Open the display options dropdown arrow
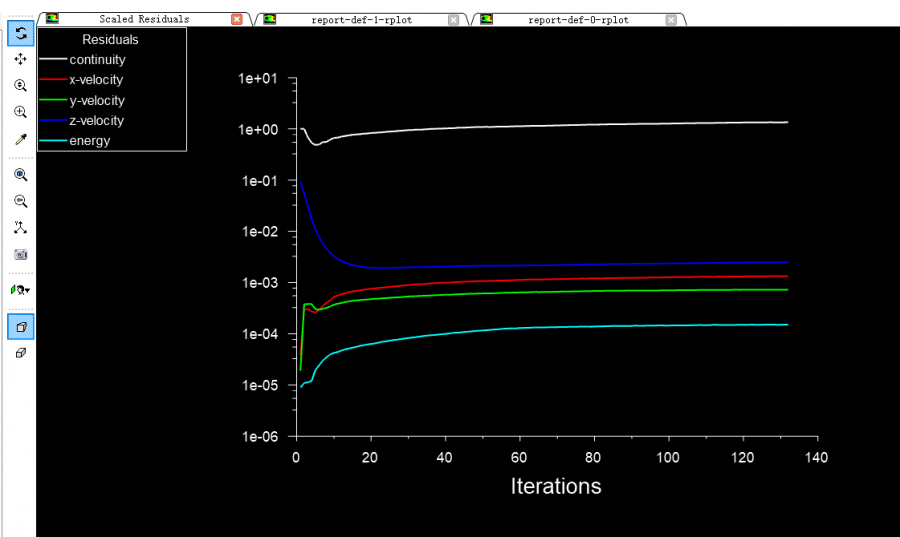 26,290
